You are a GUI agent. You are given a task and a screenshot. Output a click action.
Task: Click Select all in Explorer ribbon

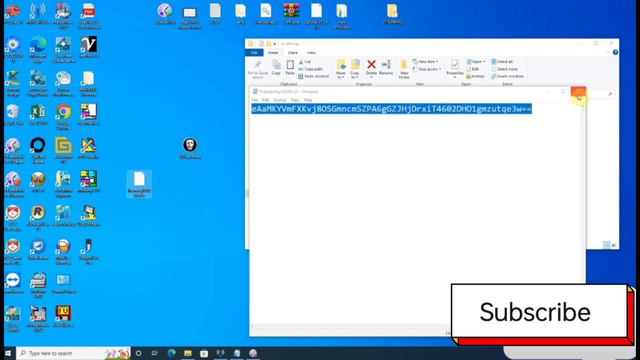click(502, 62)
